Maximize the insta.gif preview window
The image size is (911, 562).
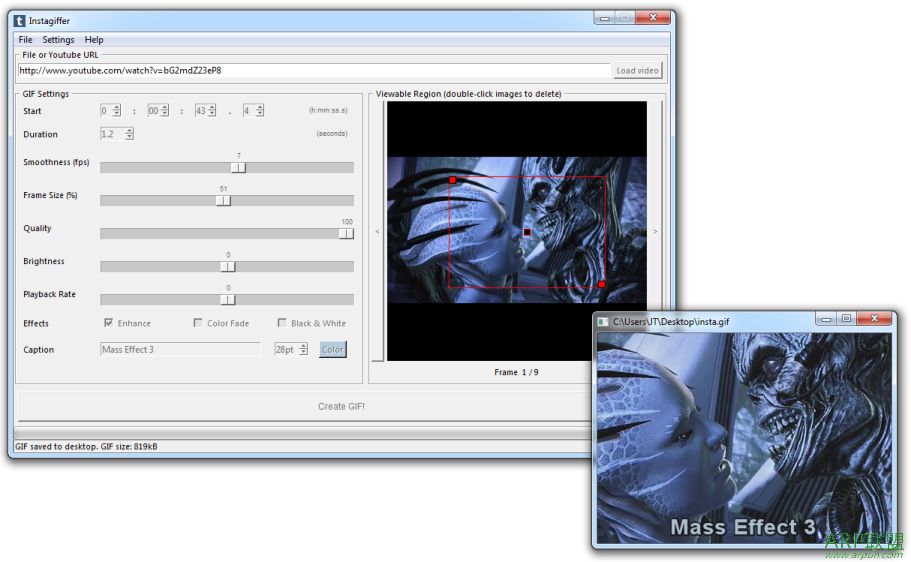pyautogui.click(x=846, y=319)
